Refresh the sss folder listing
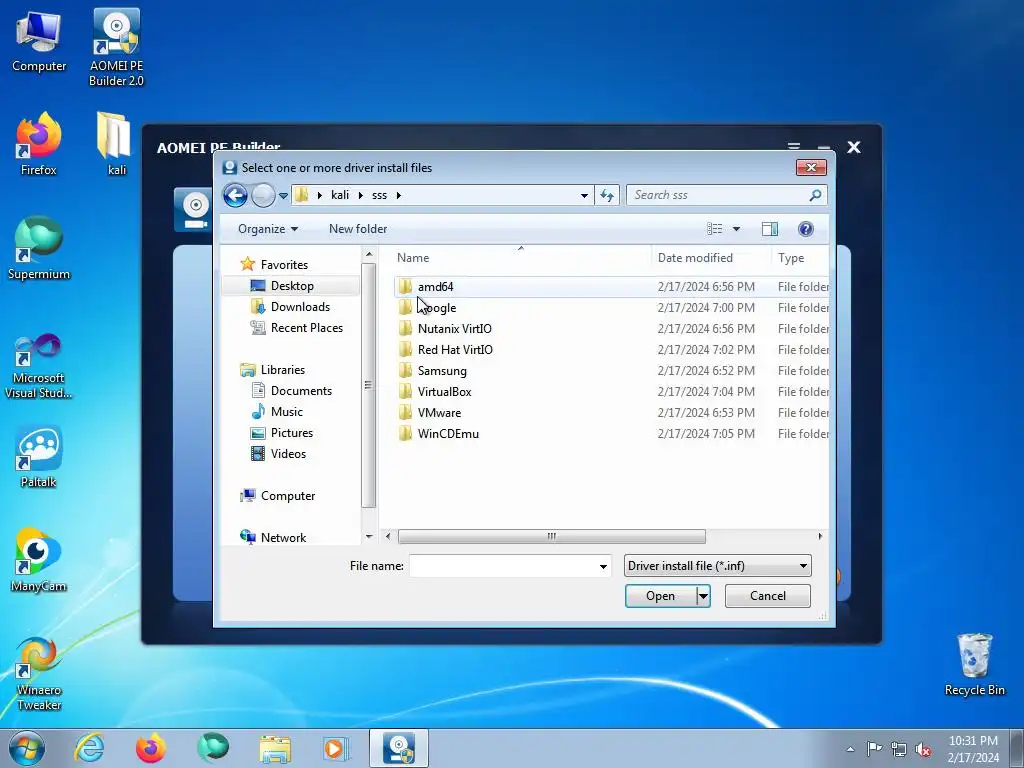This screenshot has width=1024, height=768. click(607, 195)
